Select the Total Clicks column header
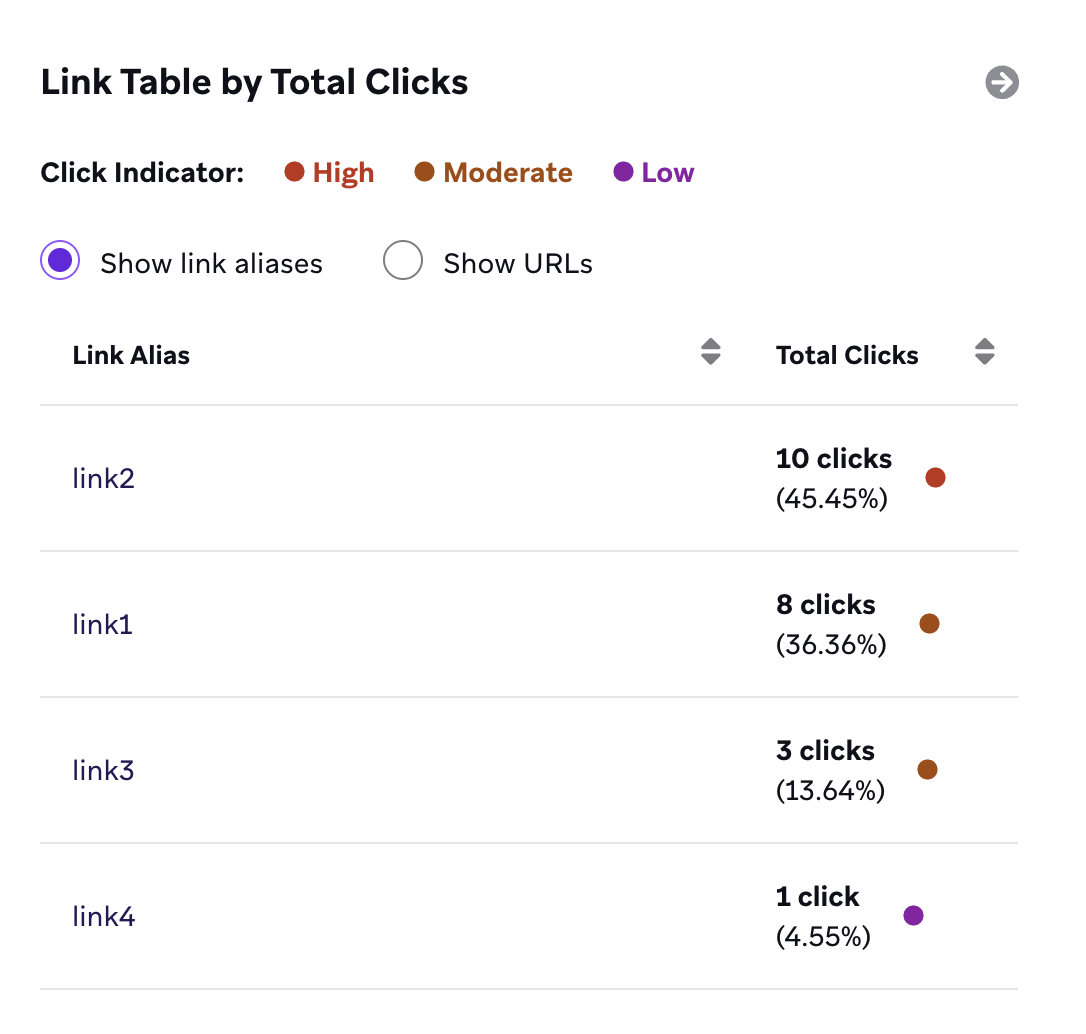The image size is (1086, 1034). click(847, 354)
